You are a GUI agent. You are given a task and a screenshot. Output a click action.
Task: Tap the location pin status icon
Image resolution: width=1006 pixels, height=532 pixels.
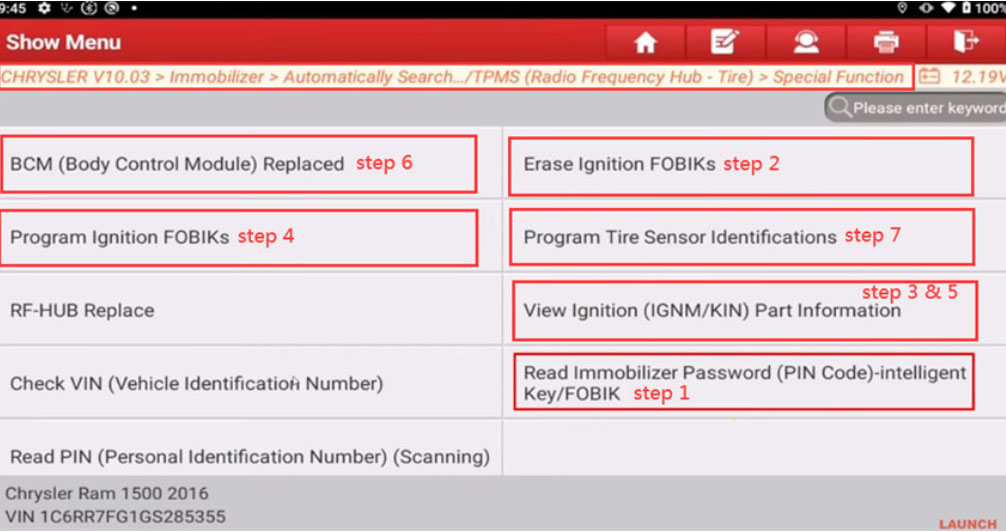[902, 8]
